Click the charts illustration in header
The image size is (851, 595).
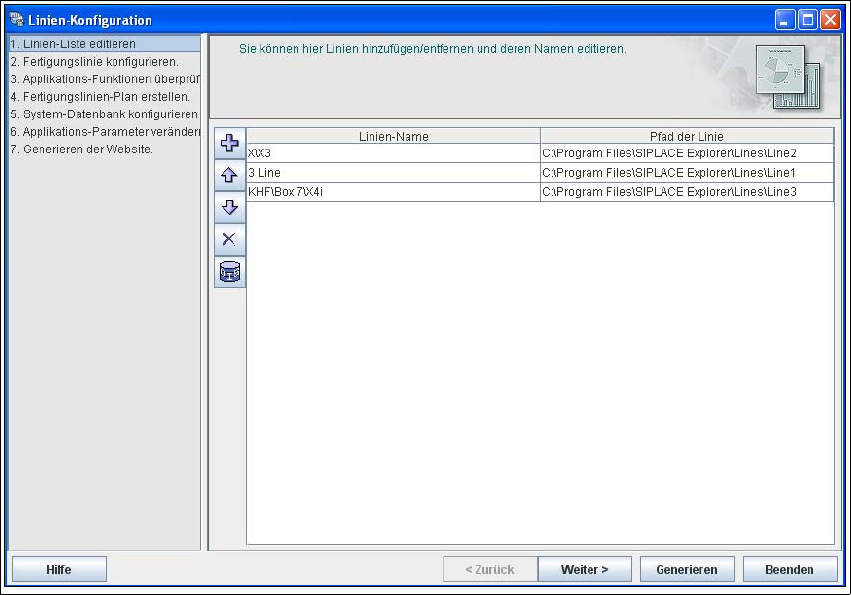click(788, 77)
